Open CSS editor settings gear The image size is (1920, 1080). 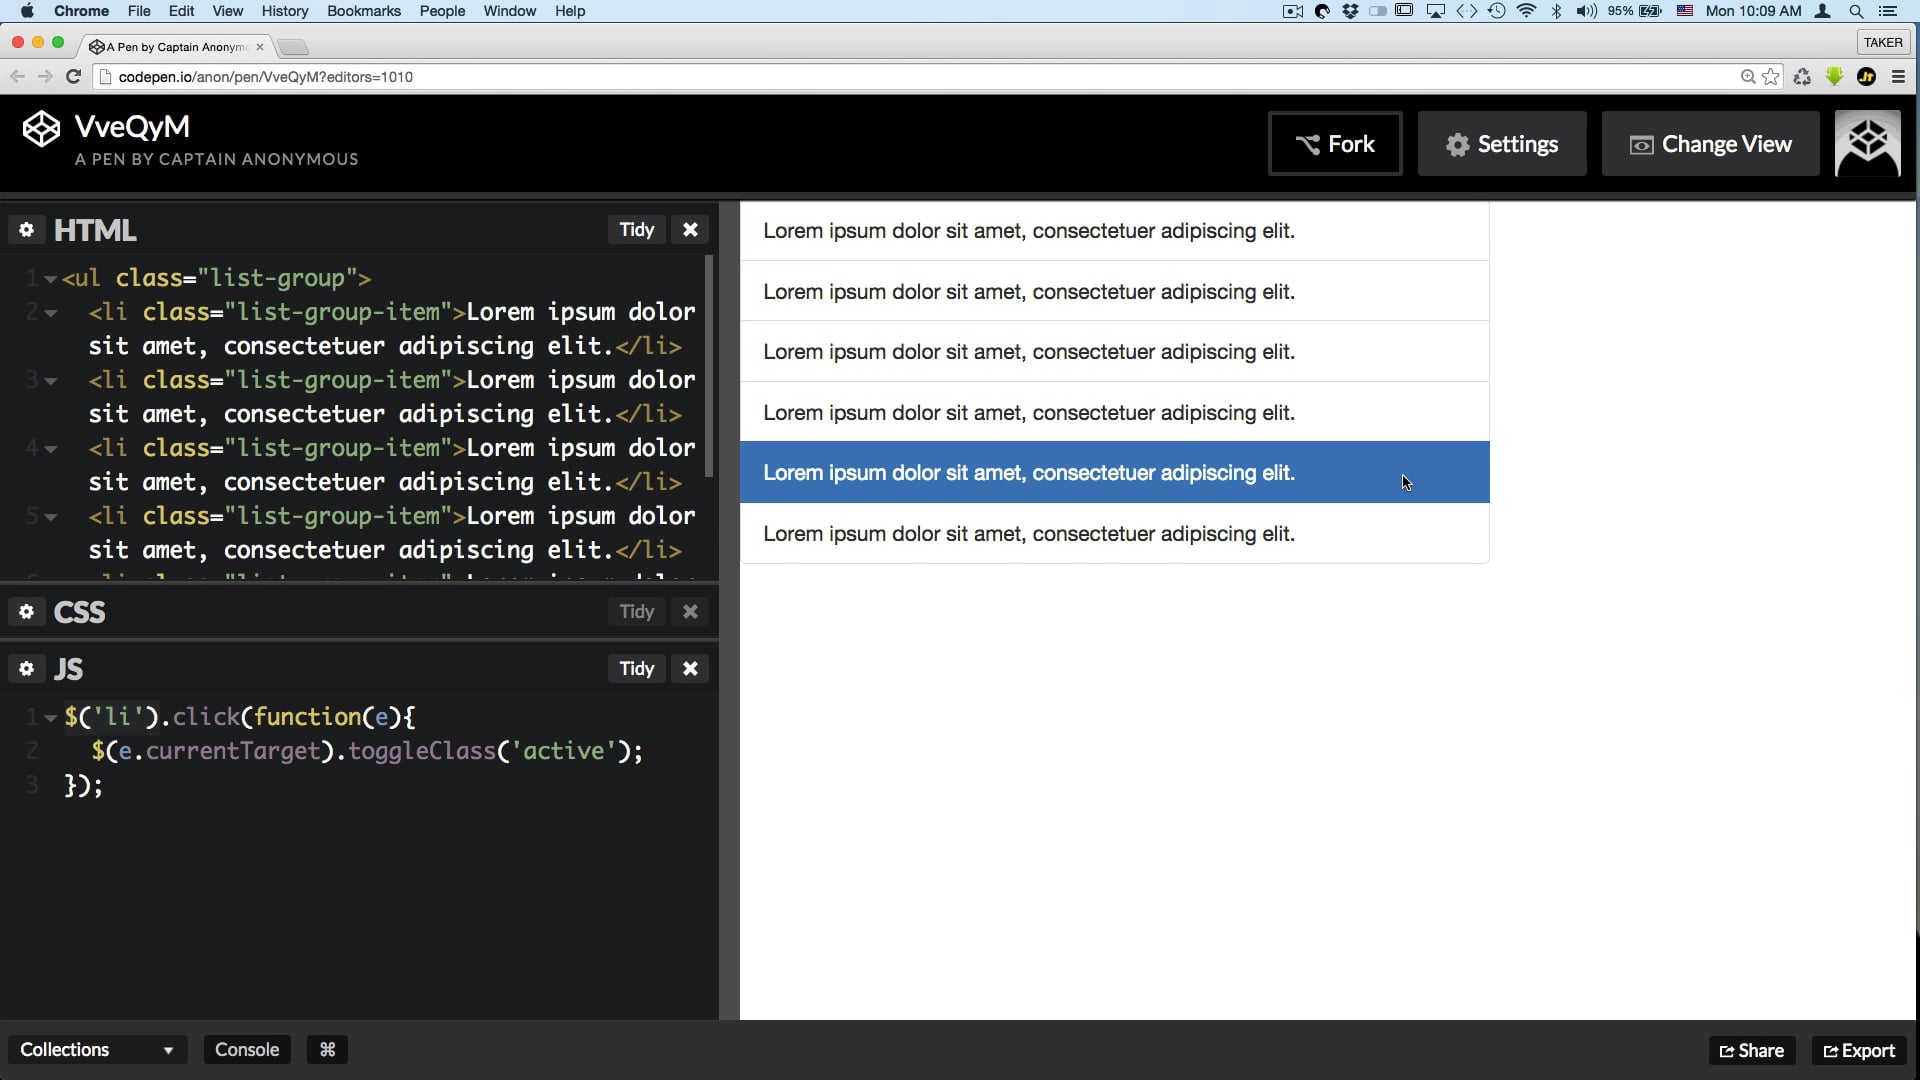(x=27, y=612)
